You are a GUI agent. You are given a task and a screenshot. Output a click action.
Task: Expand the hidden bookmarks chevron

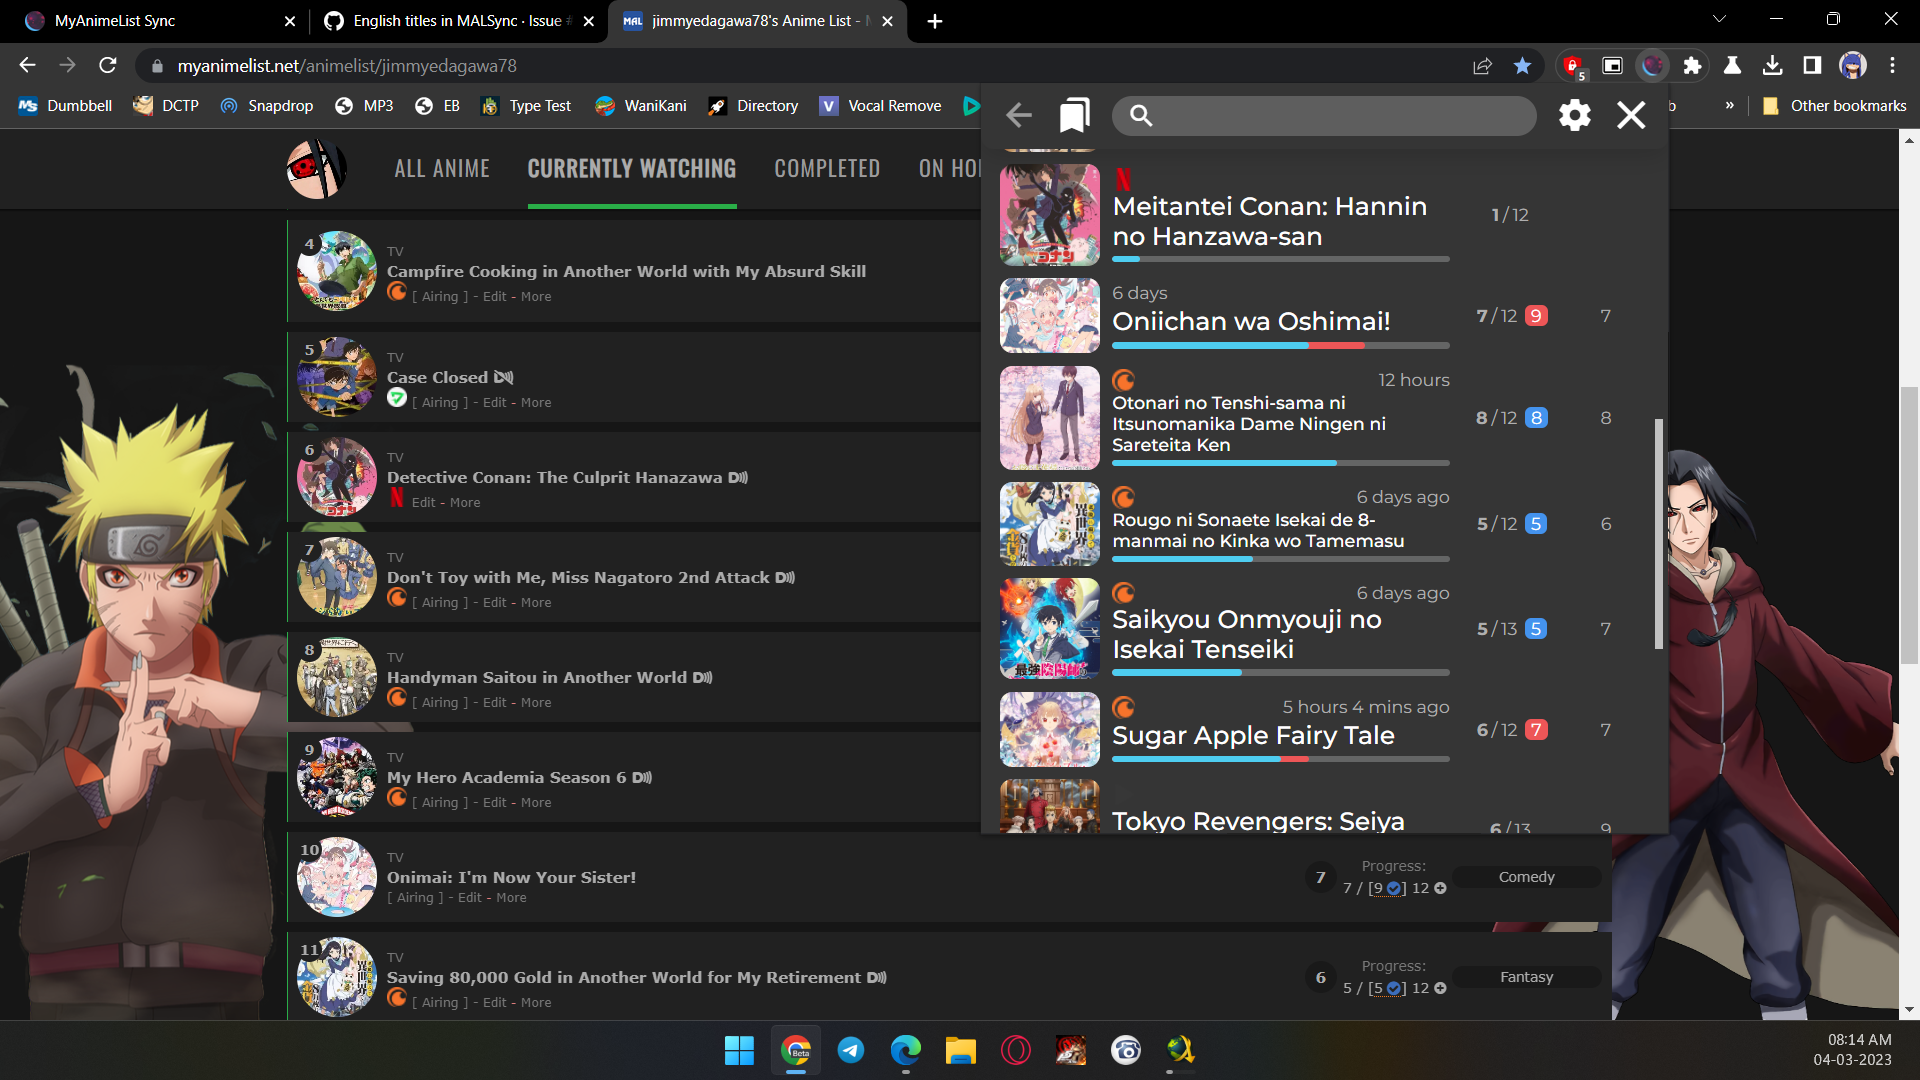click(1729, 105)
